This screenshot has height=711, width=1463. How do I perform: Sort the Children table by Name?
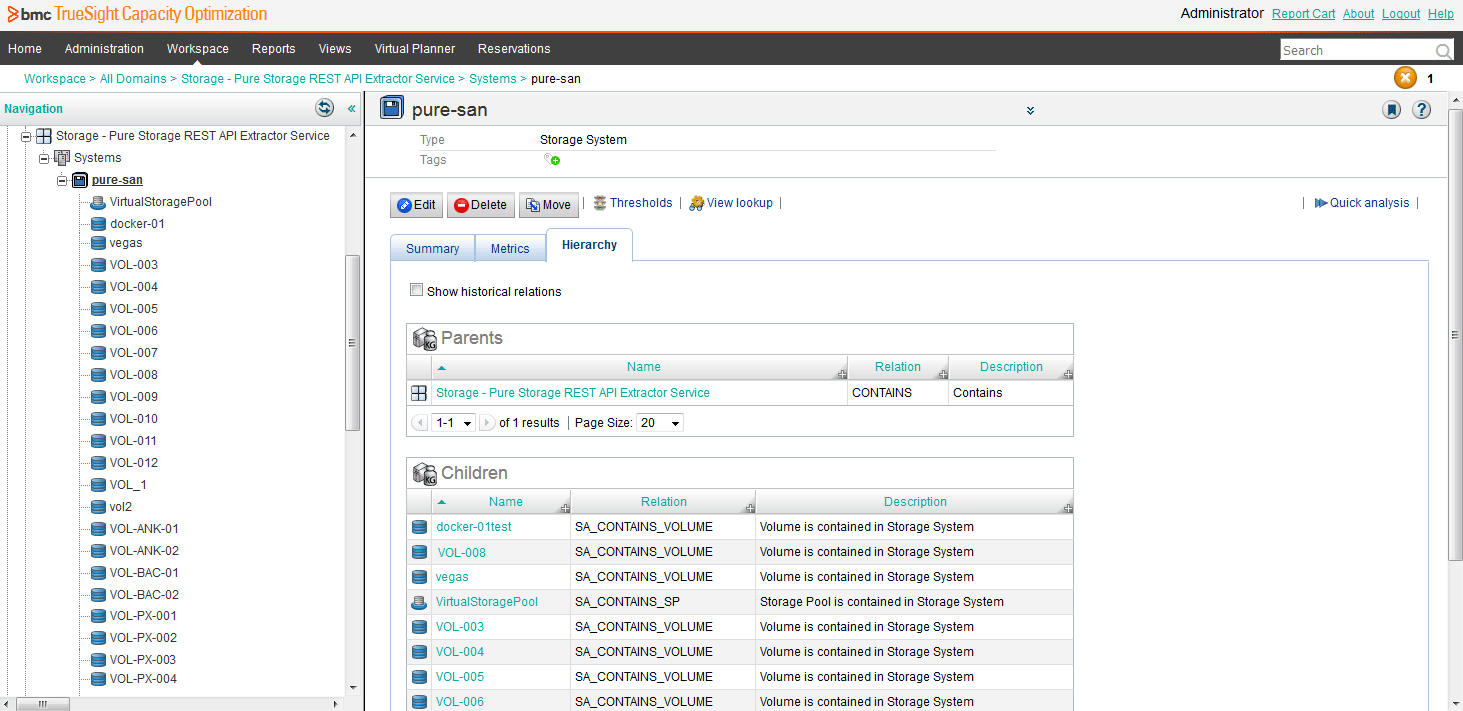click(x=506, y=502)
